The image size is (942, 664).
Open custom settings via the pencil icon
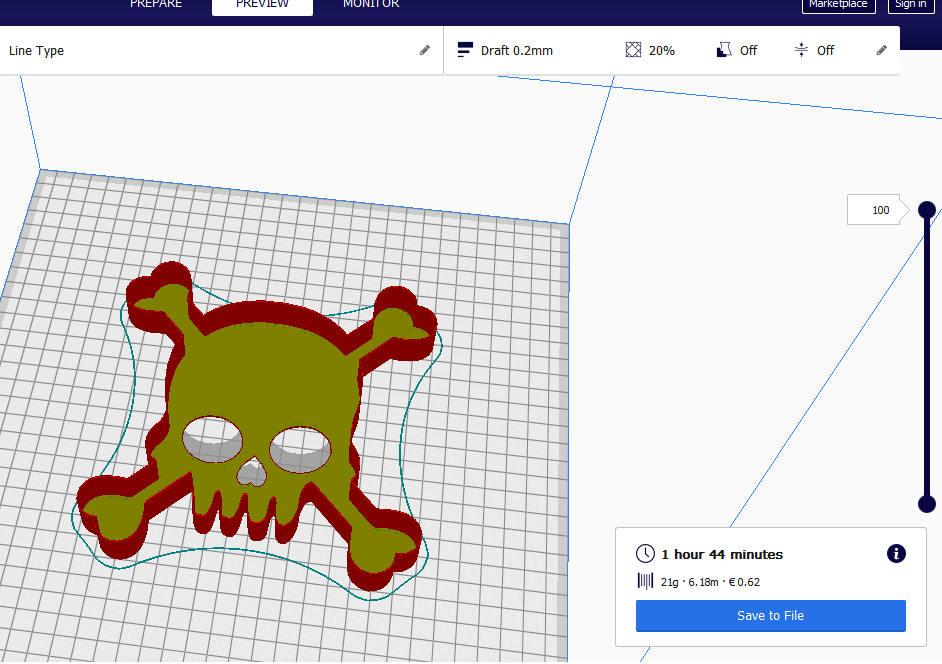[x=881, y=49]
